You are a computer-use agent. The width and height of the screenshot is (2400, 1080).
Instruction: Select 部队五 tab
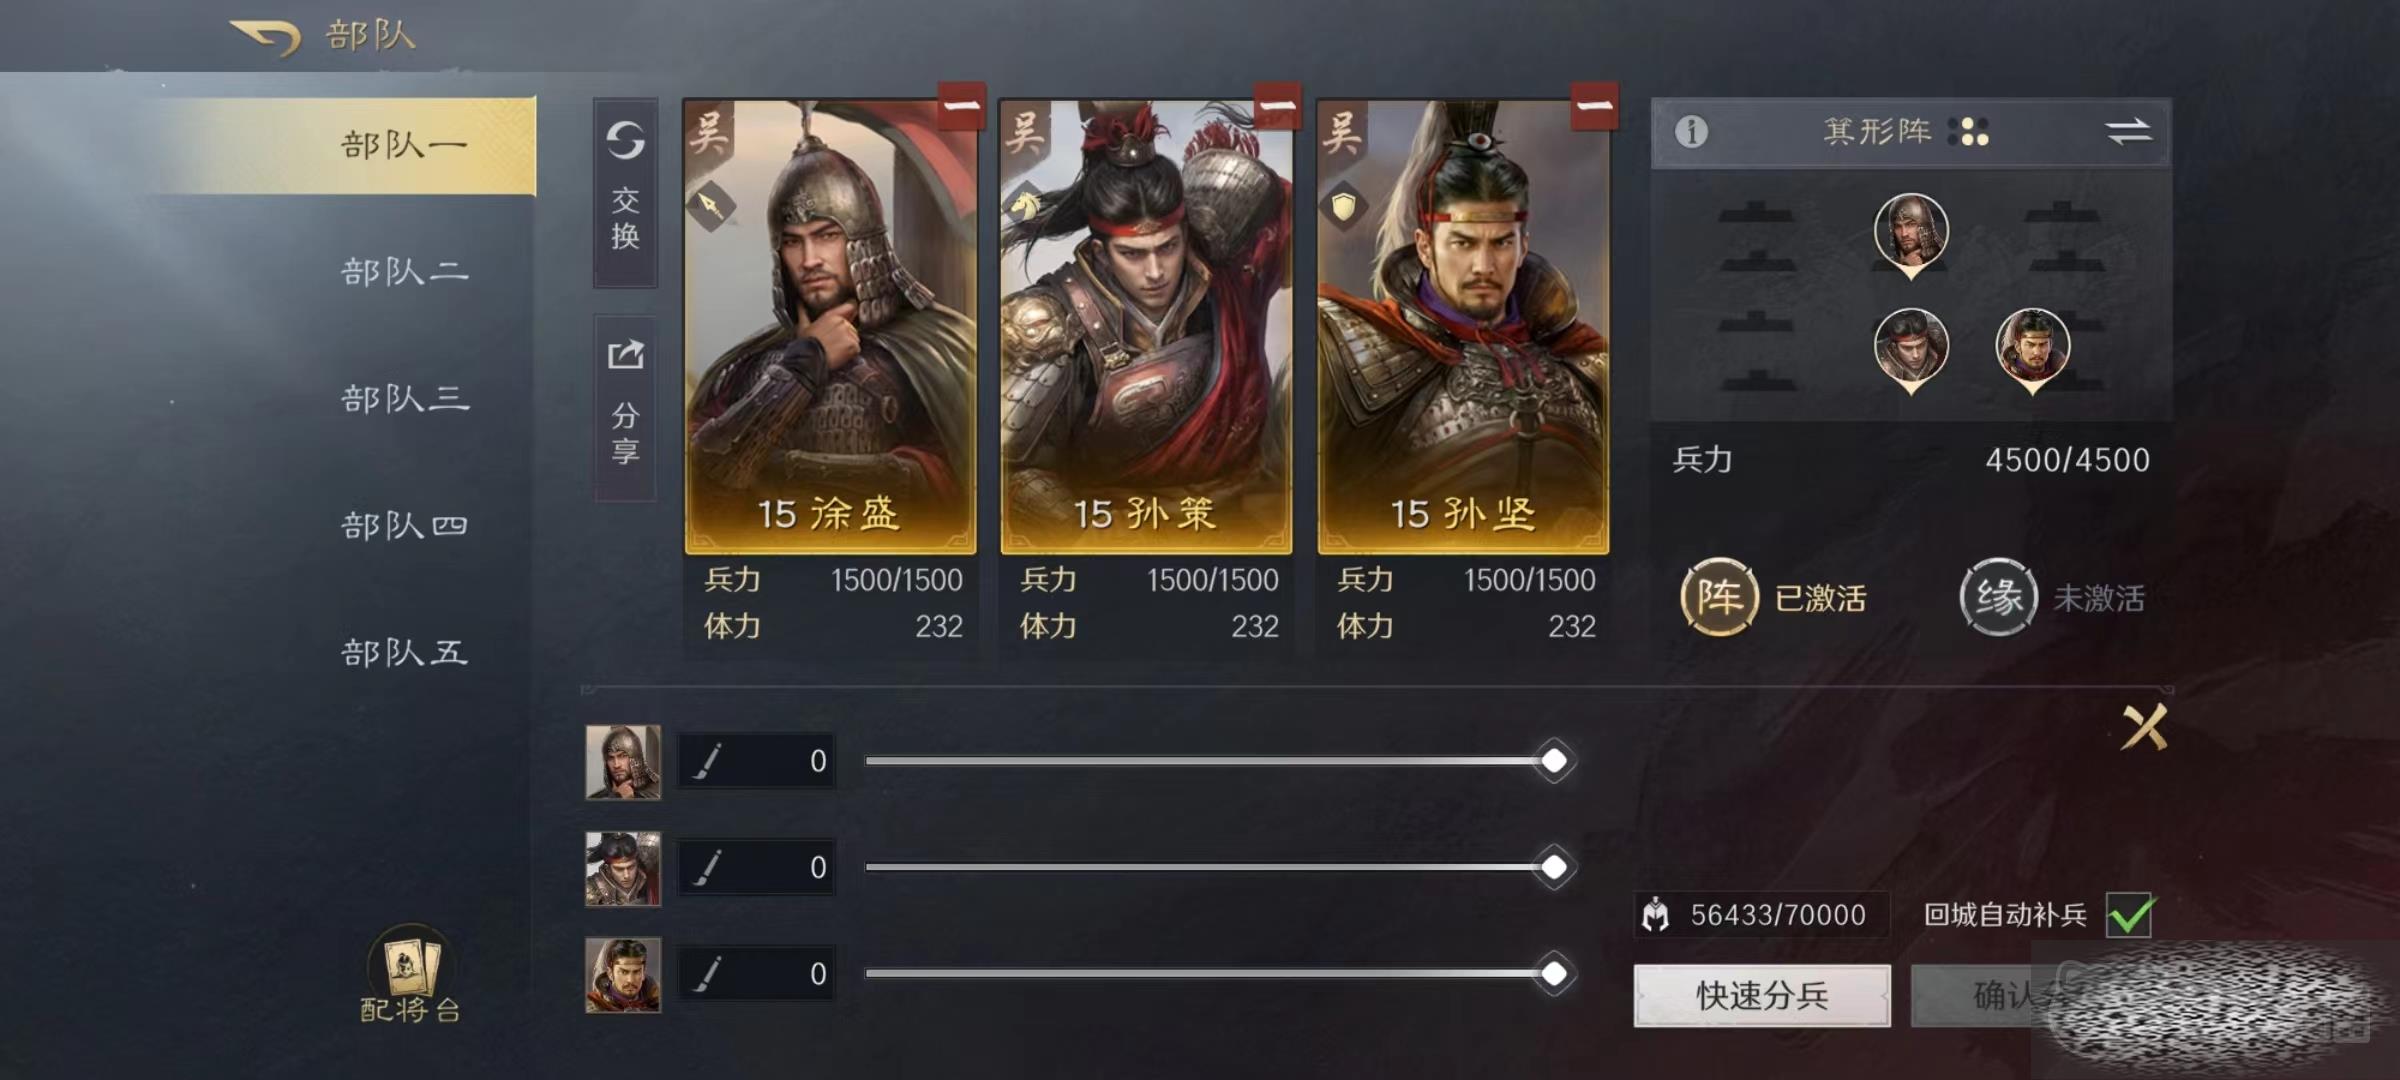point(404,653)
